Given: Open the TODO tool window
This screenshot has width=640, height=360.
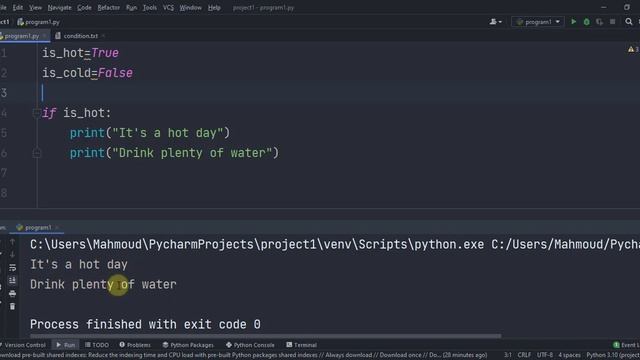Looking at the screenshot, I should pos(97,345).
